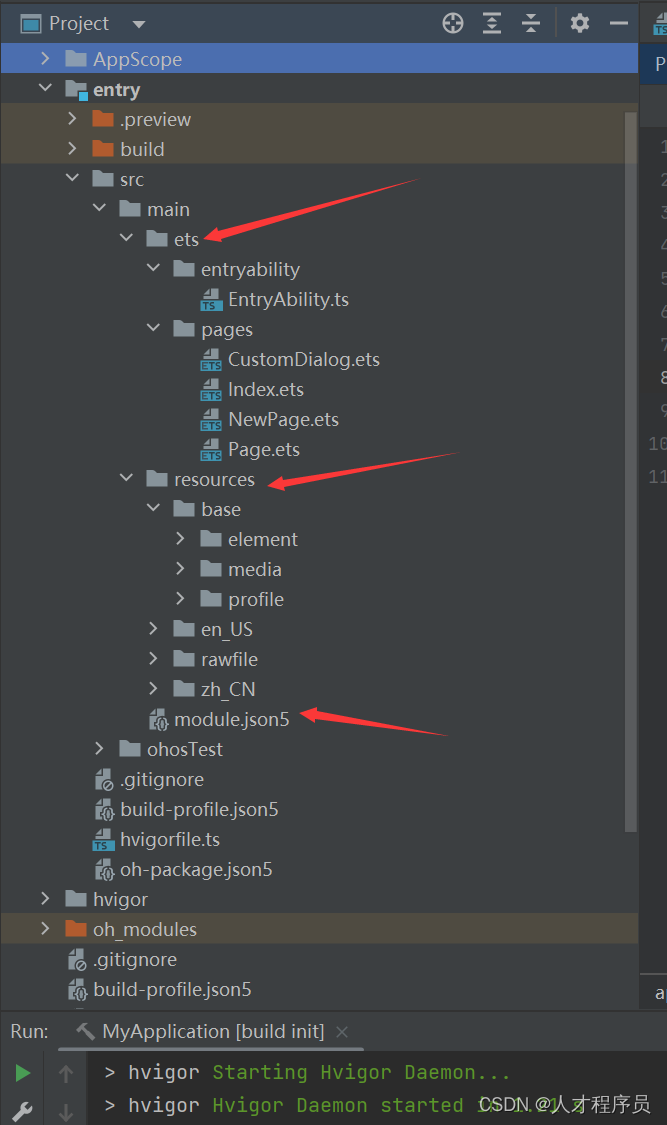Collapse the resources folder chevron

(x=126, y=478)
